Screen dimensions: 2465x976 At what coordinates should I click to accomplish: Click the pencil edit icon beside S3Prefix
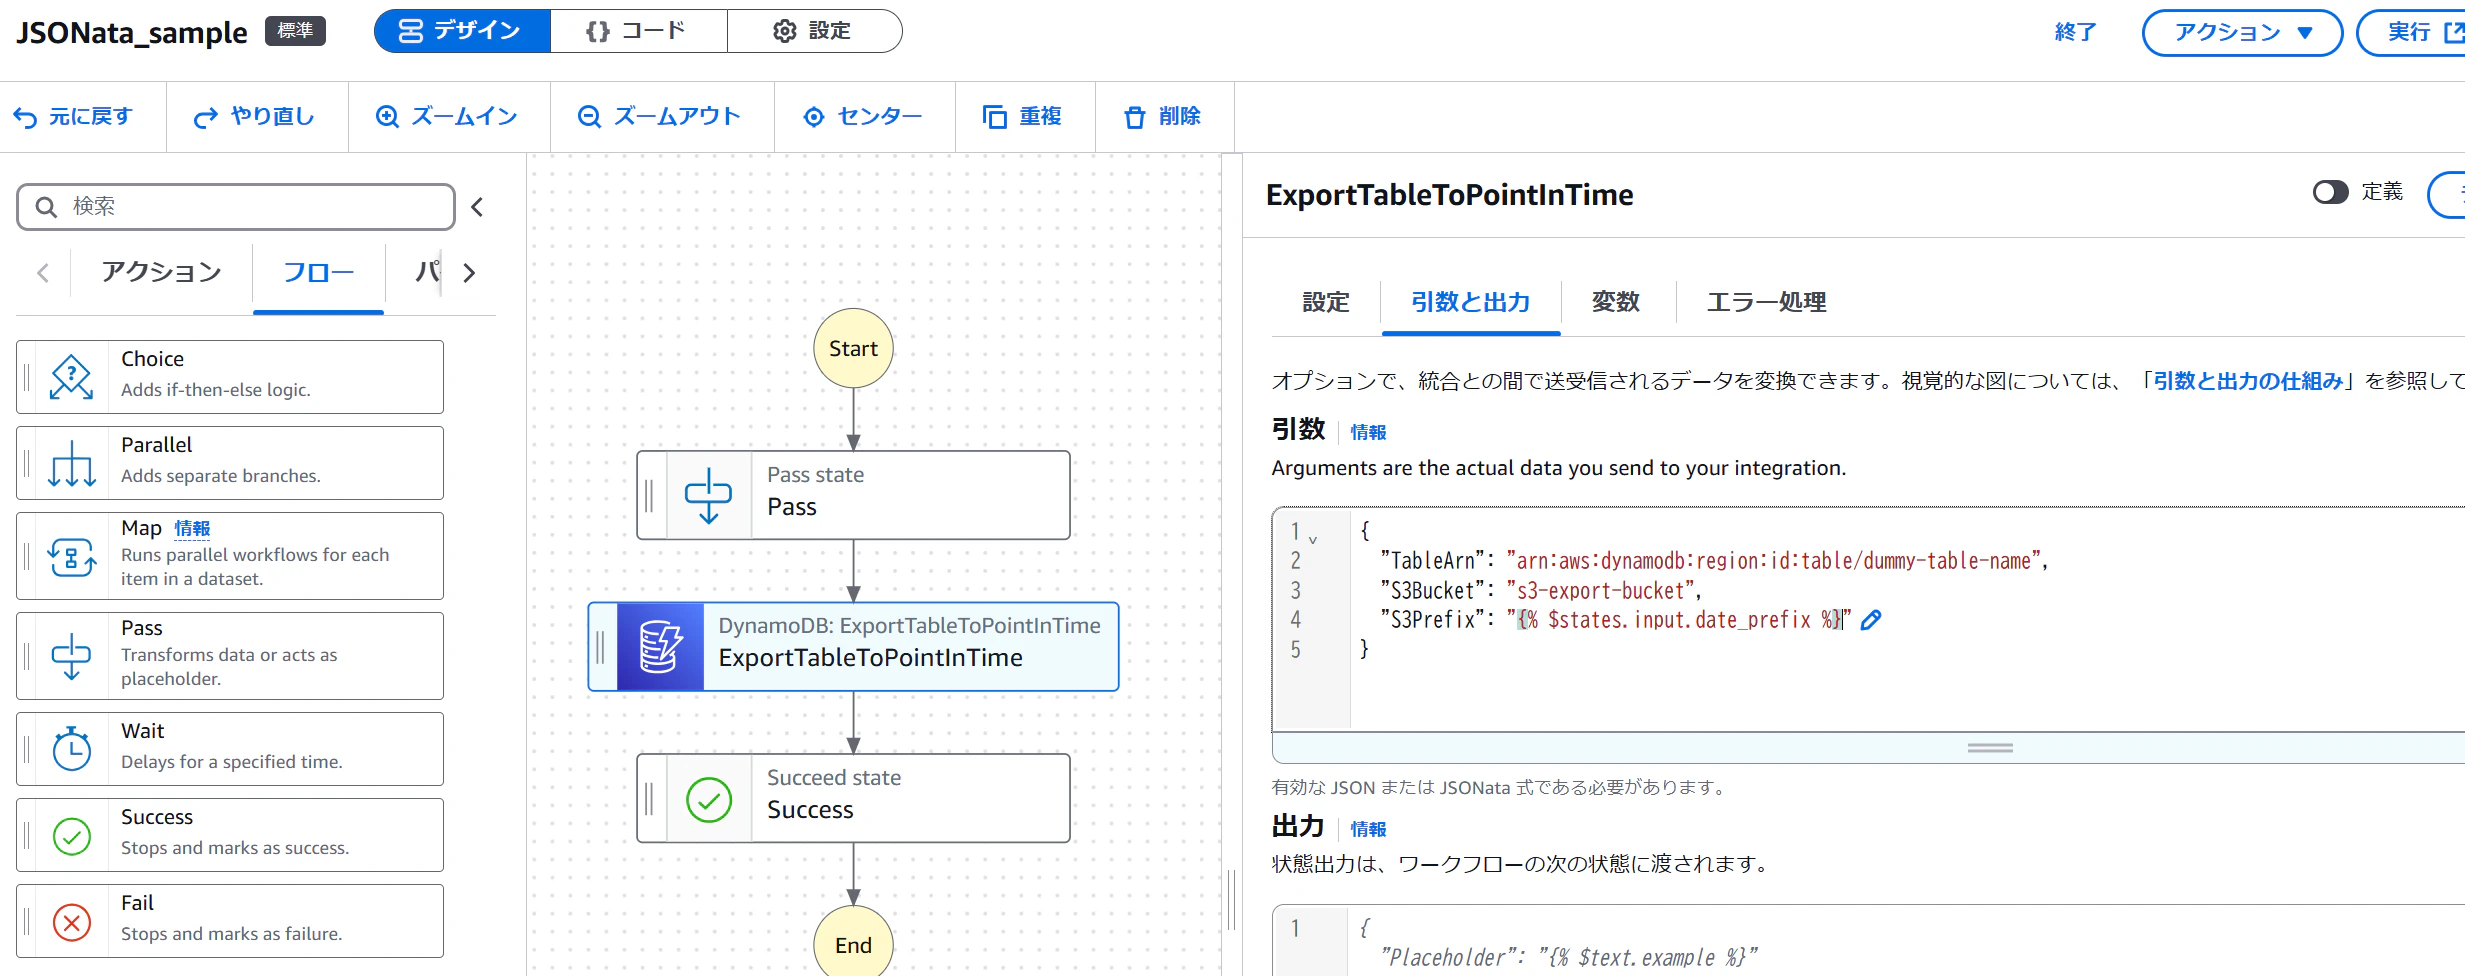(x=1871, y=620)
